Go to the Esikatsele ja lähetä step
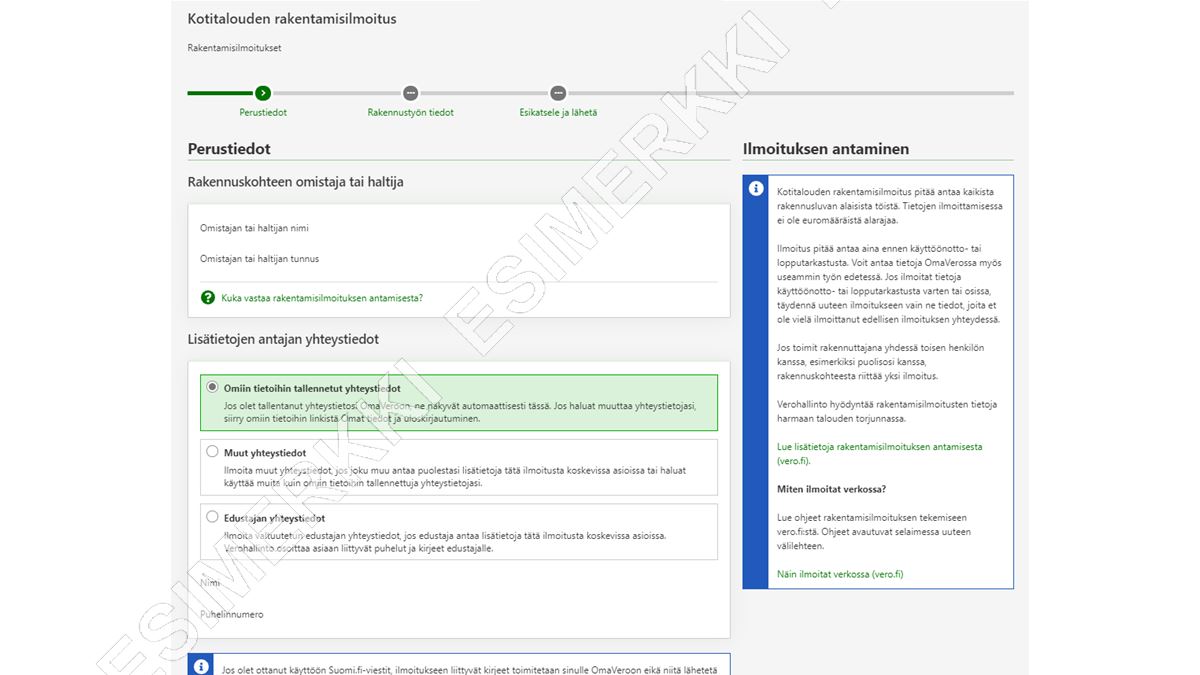 tap(558, 113)
